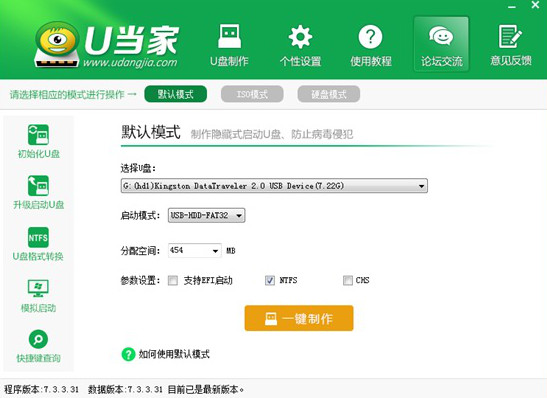Image resolution: width=547 pixels, height=398 pixels.
Task: Open 如何使用默认模式 help link
Action: click(x=174, y=354)
